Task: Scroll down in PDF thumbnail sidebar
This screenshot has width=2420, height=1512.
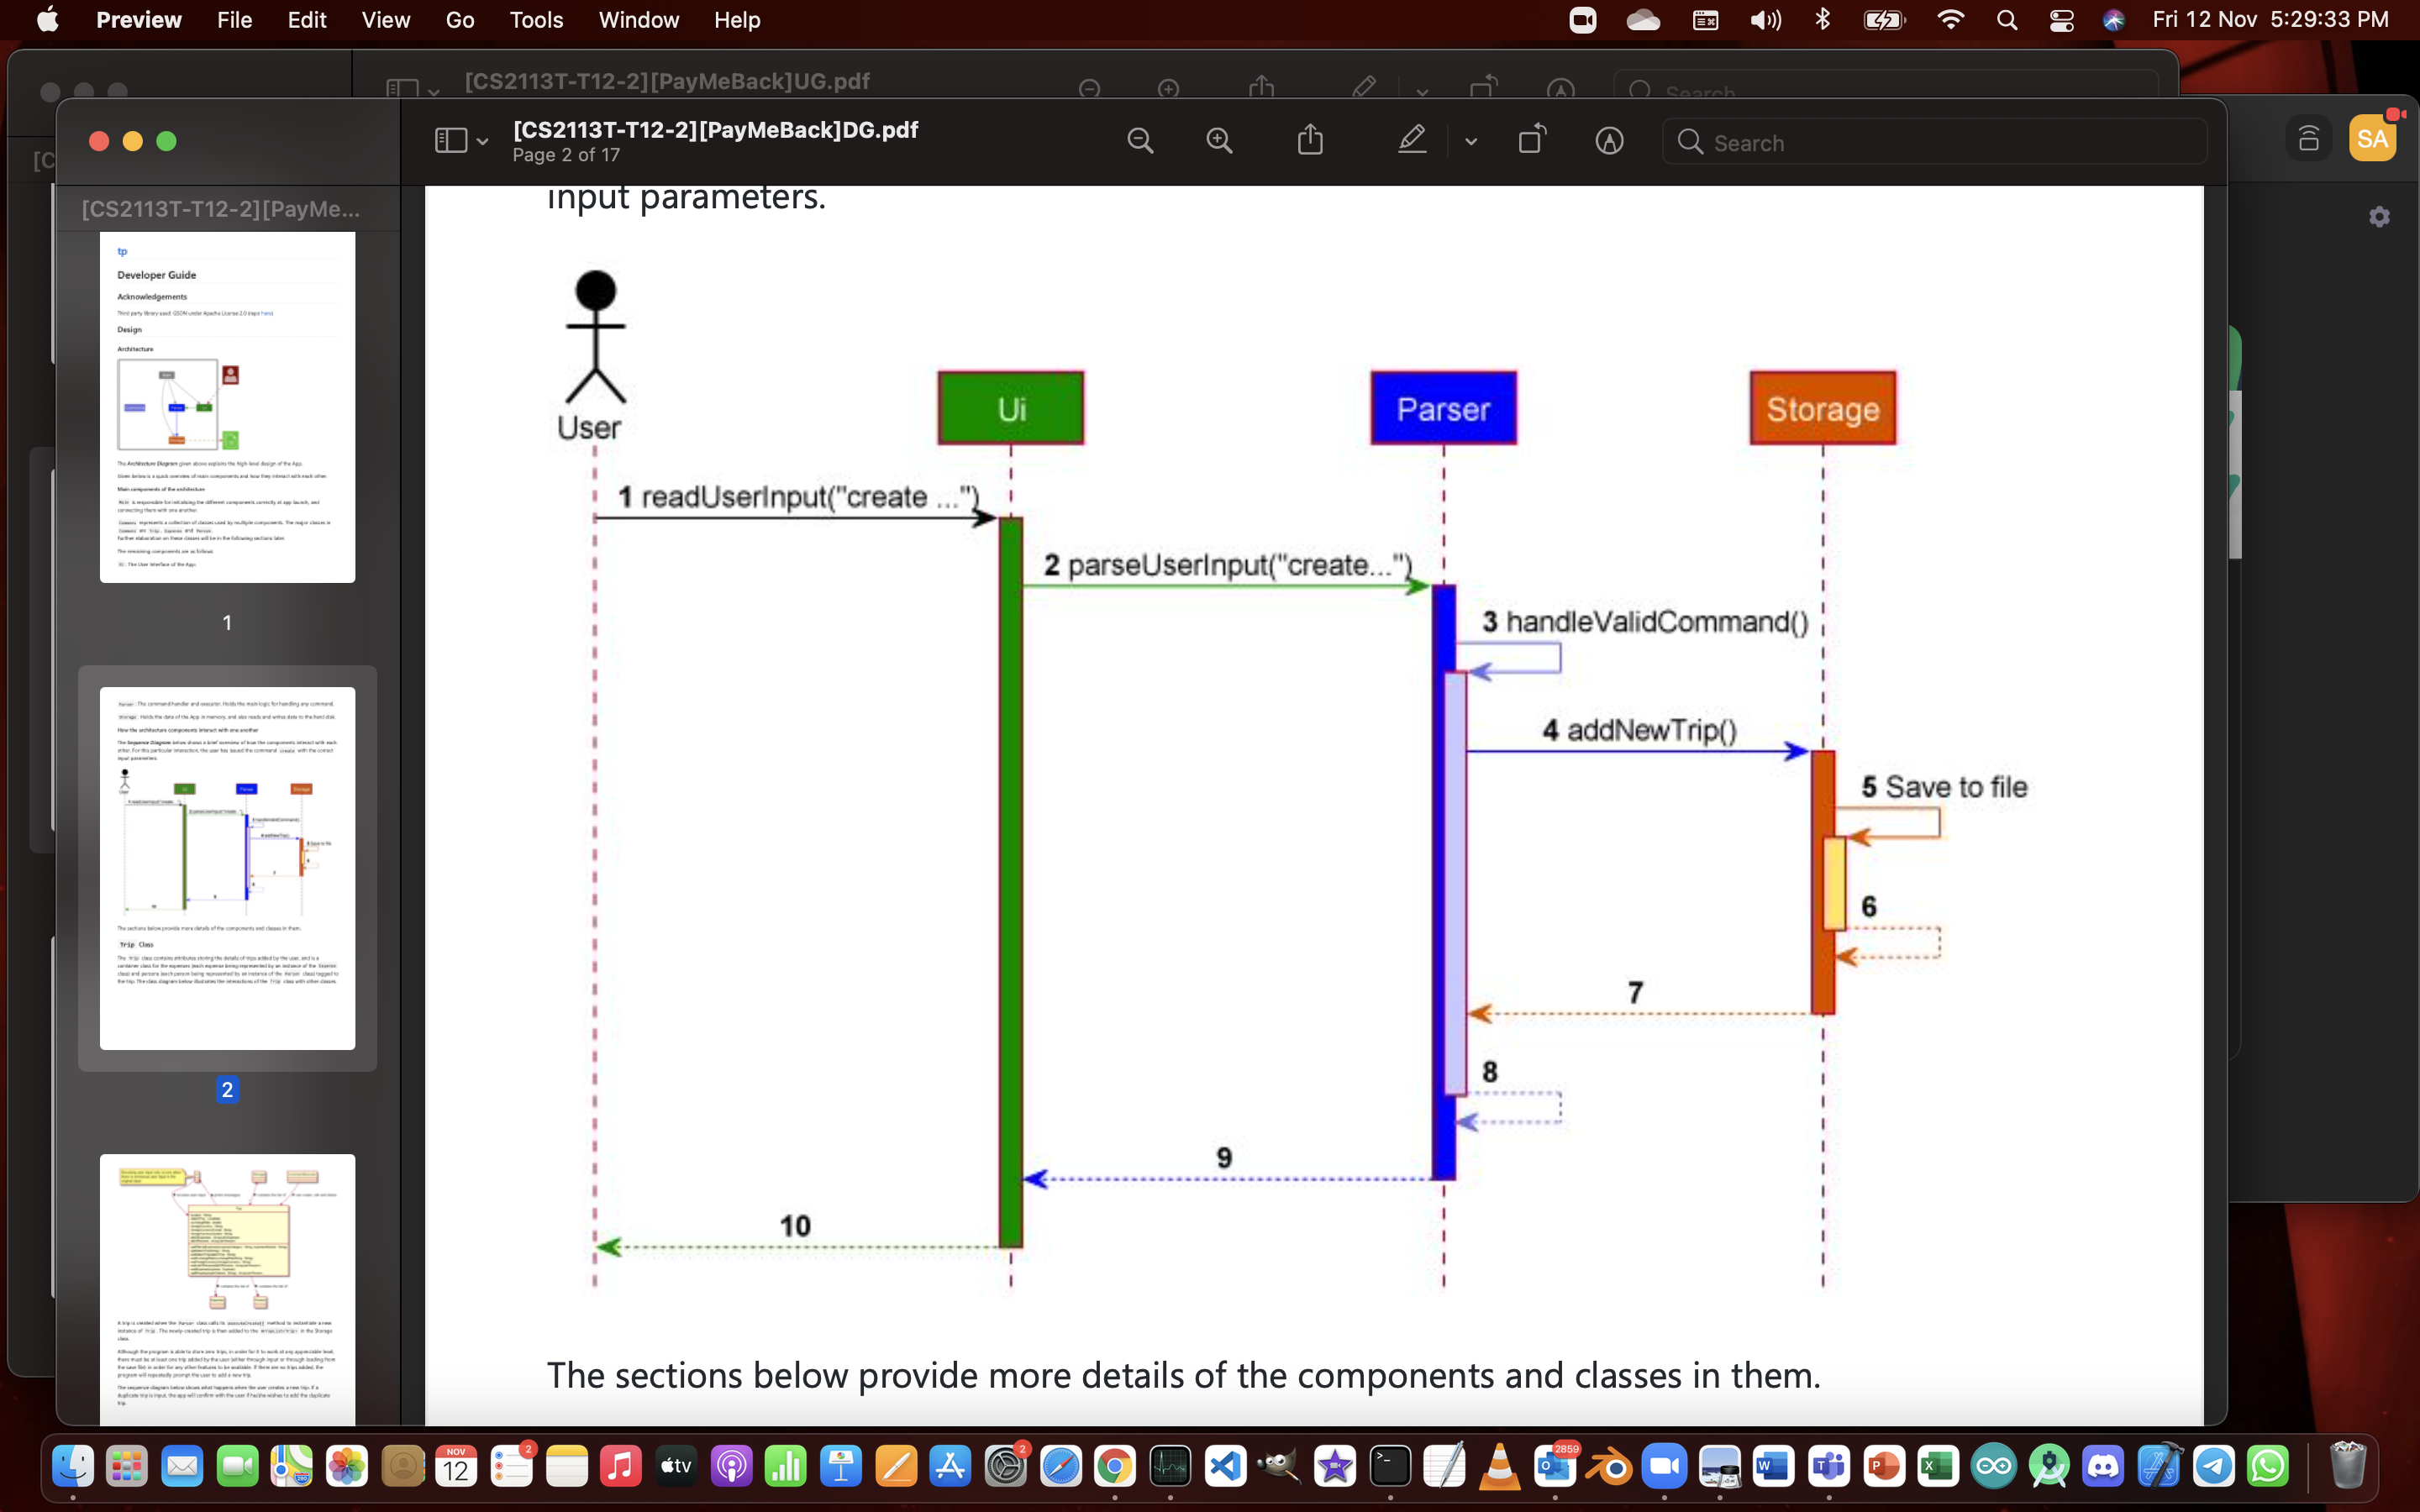Action: point(227,1428)
